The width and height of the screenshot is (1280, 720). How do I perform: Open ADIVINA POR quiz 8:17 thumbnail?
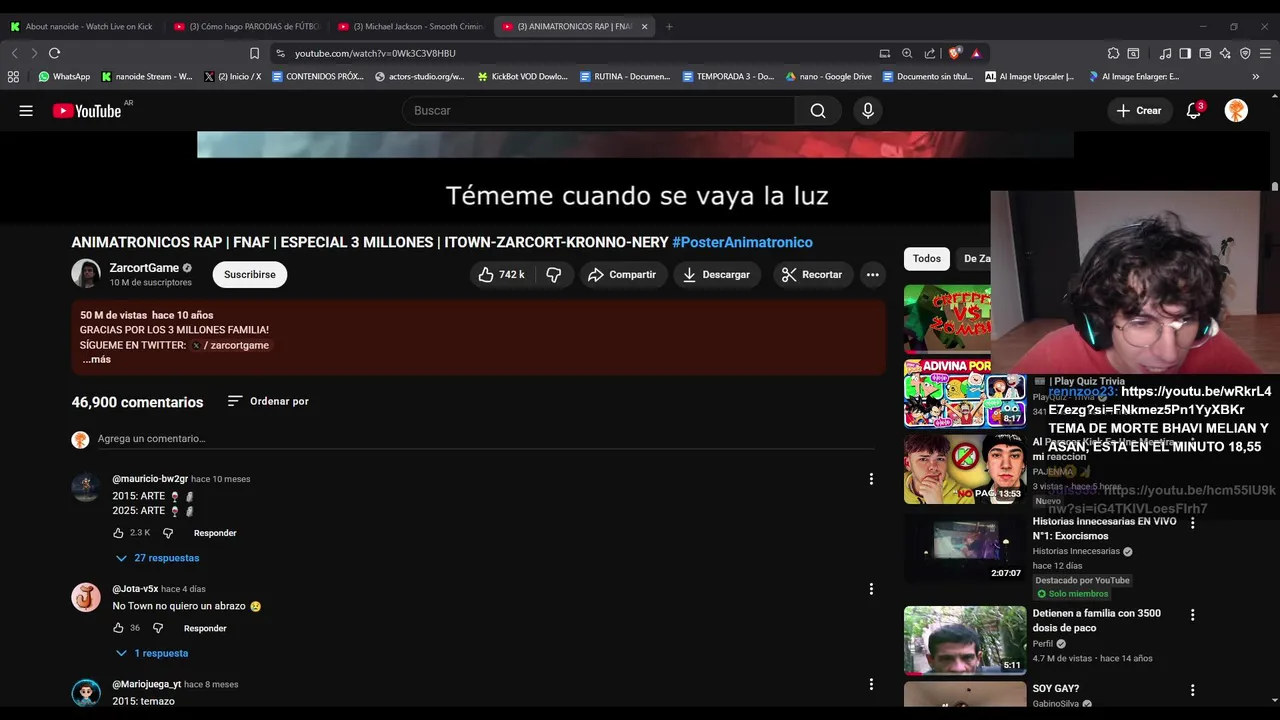point(965,394)
